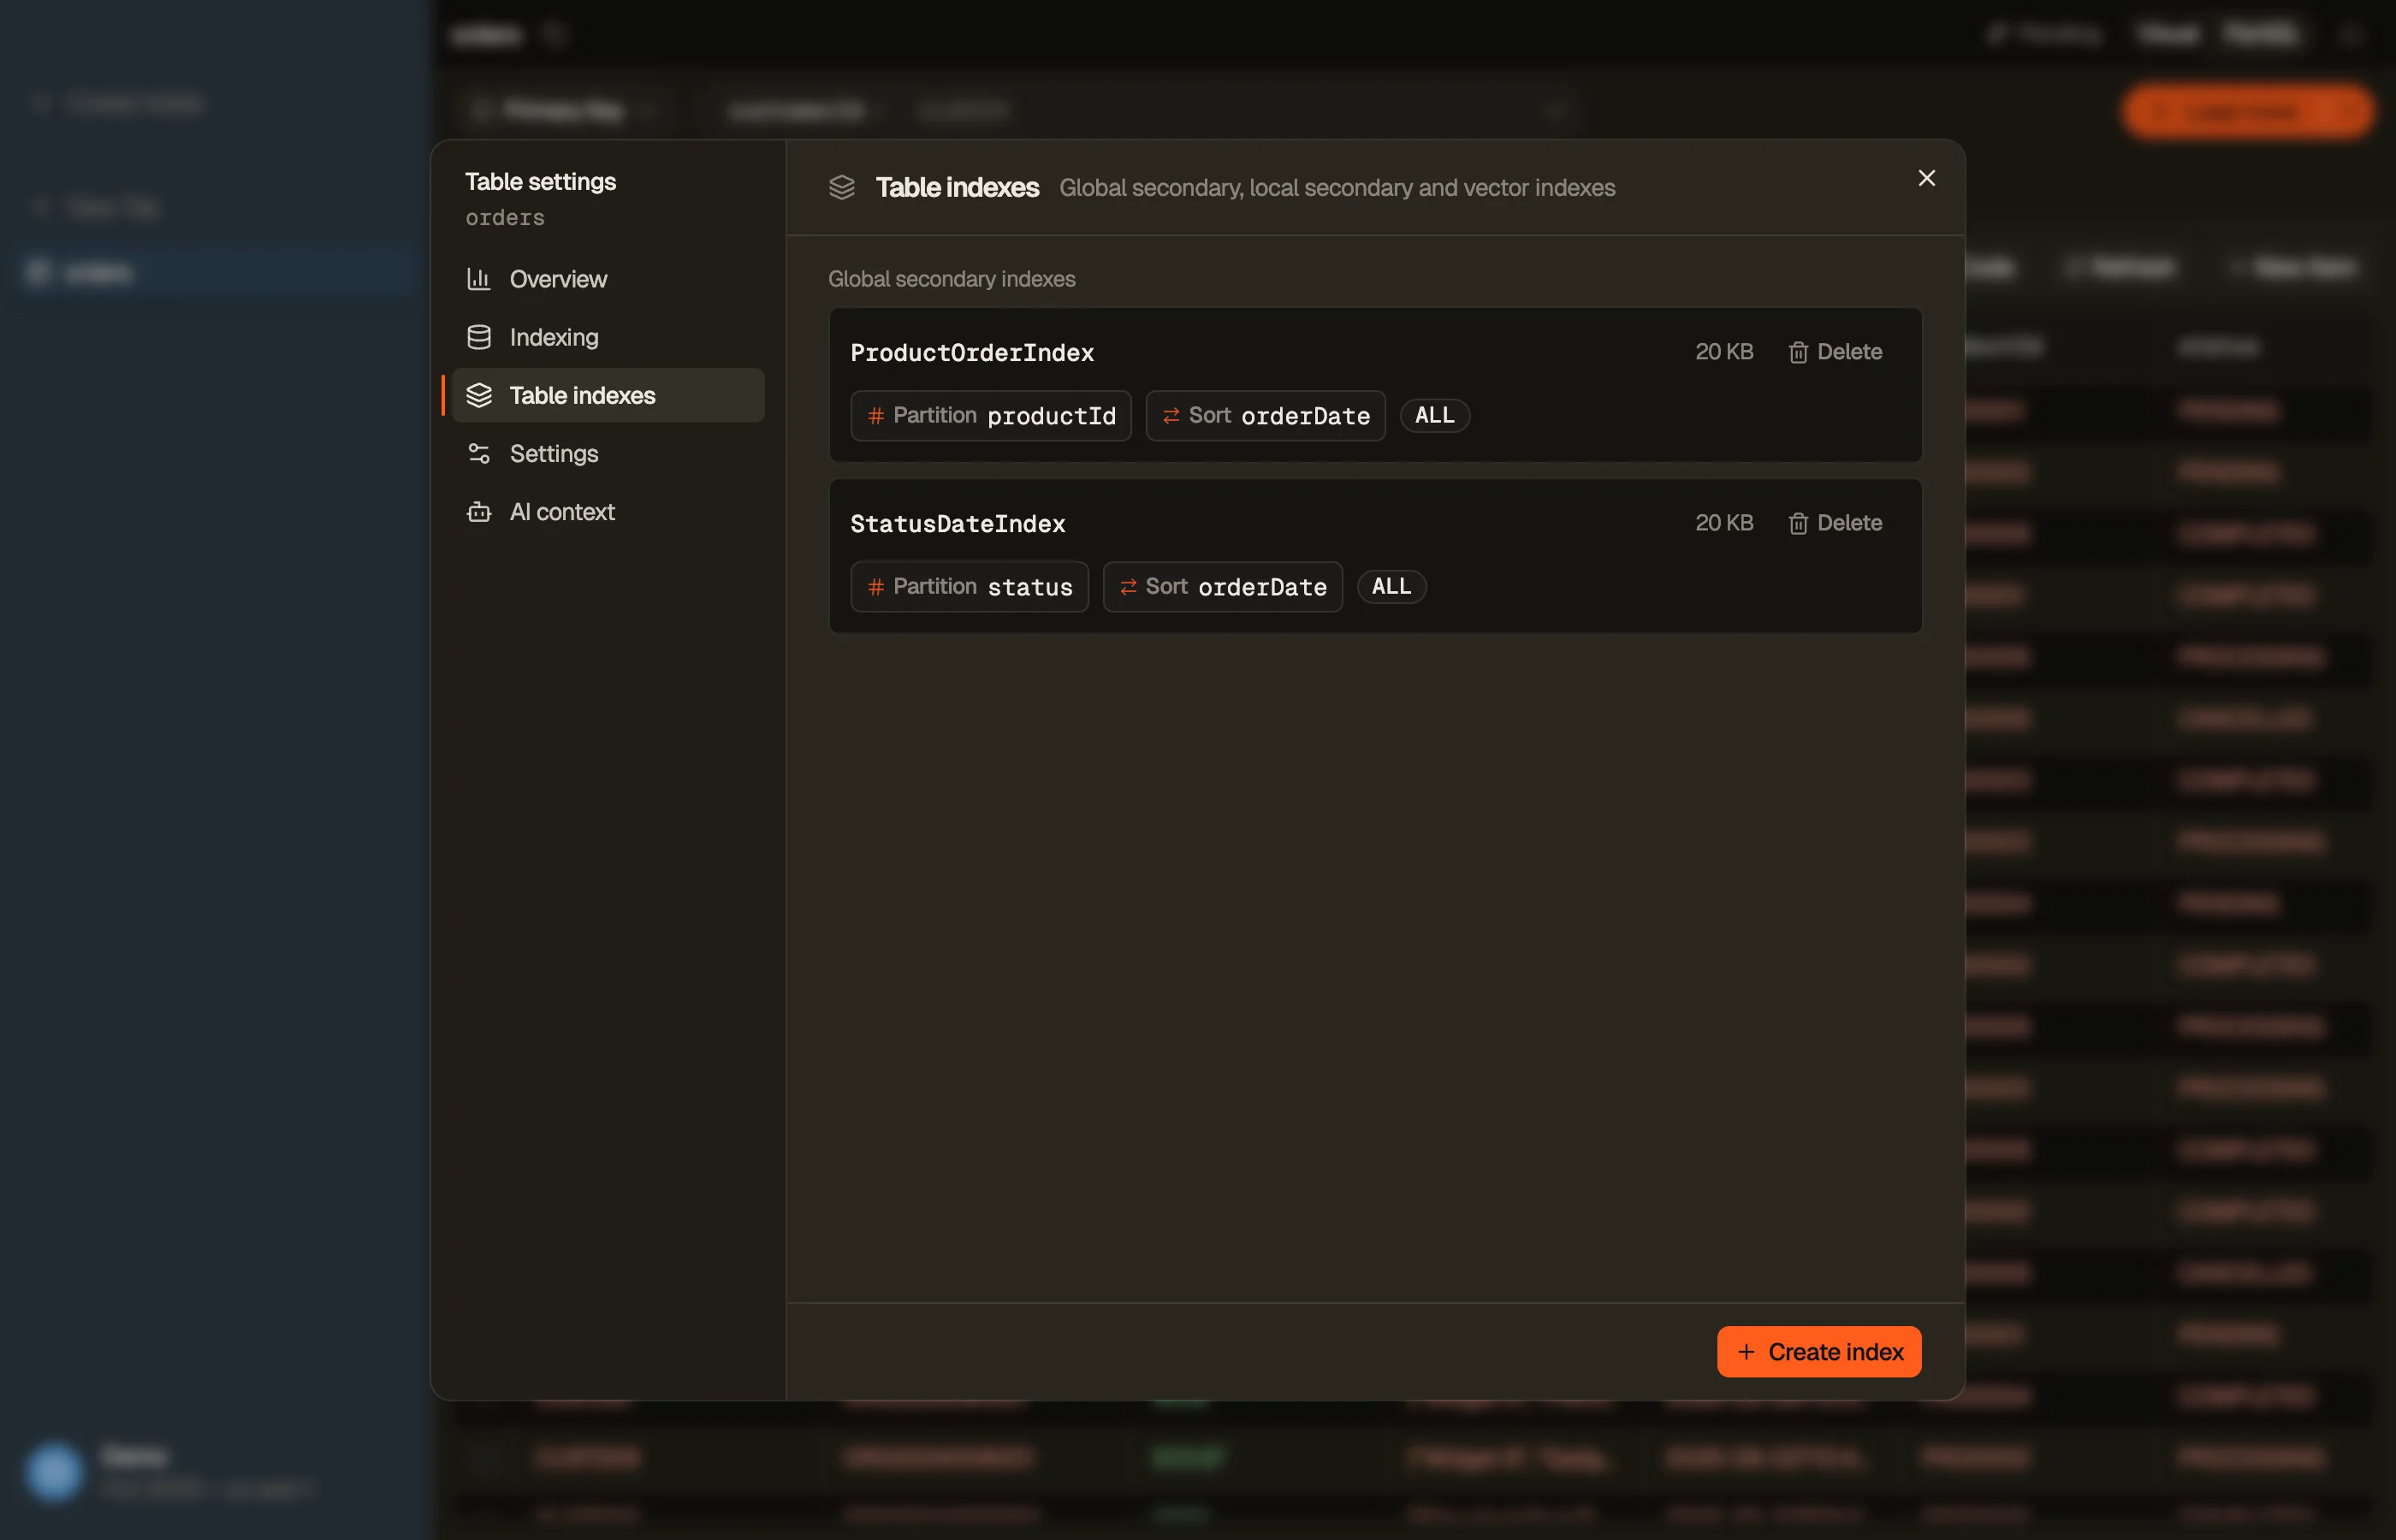Click the orders table name under Table settings
The width and height of the screenshot is (2396, 1540).
[505, 217]
